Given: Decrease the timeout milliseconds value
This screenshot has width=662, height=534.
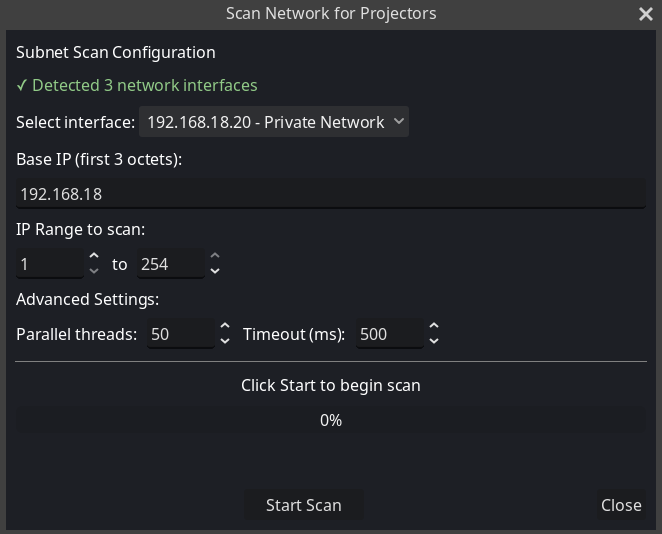Looking at the screenshot, I should [x=433, y=341].
